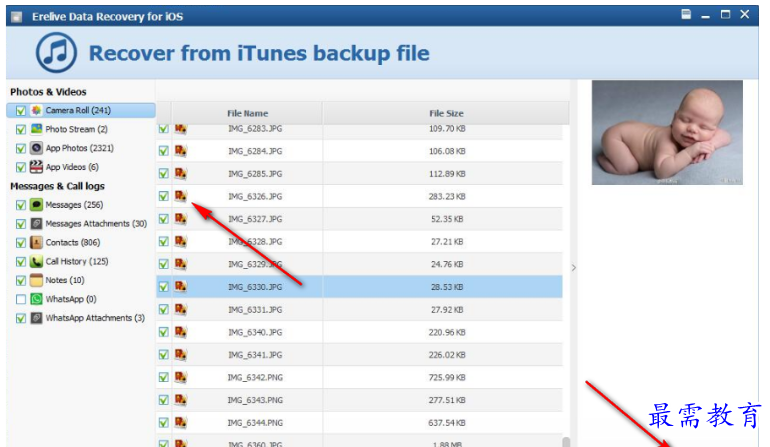The width and height of the screenshot is (770, 447).
Task: Uncheck the App Videos checkbox
Action: [x=21, y=168]
